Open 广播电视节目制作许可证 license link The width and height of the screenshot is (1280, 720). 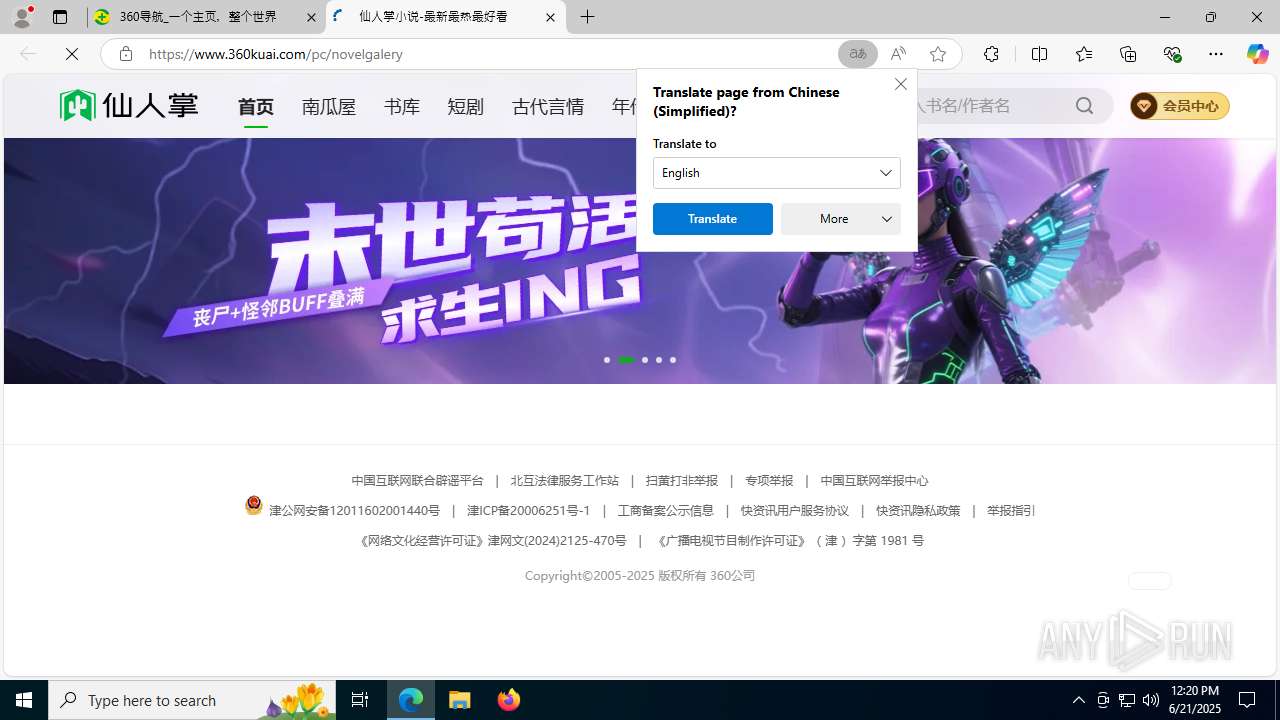(789, 541)
